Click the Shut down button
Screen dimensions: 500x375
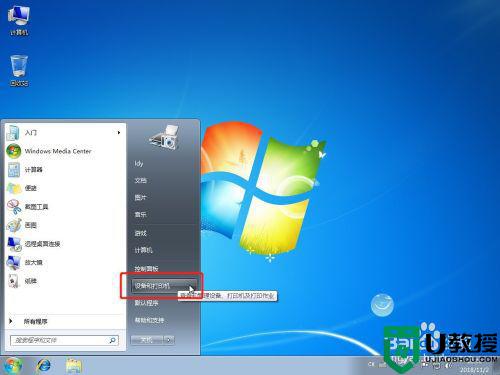(x=147, y=340)
